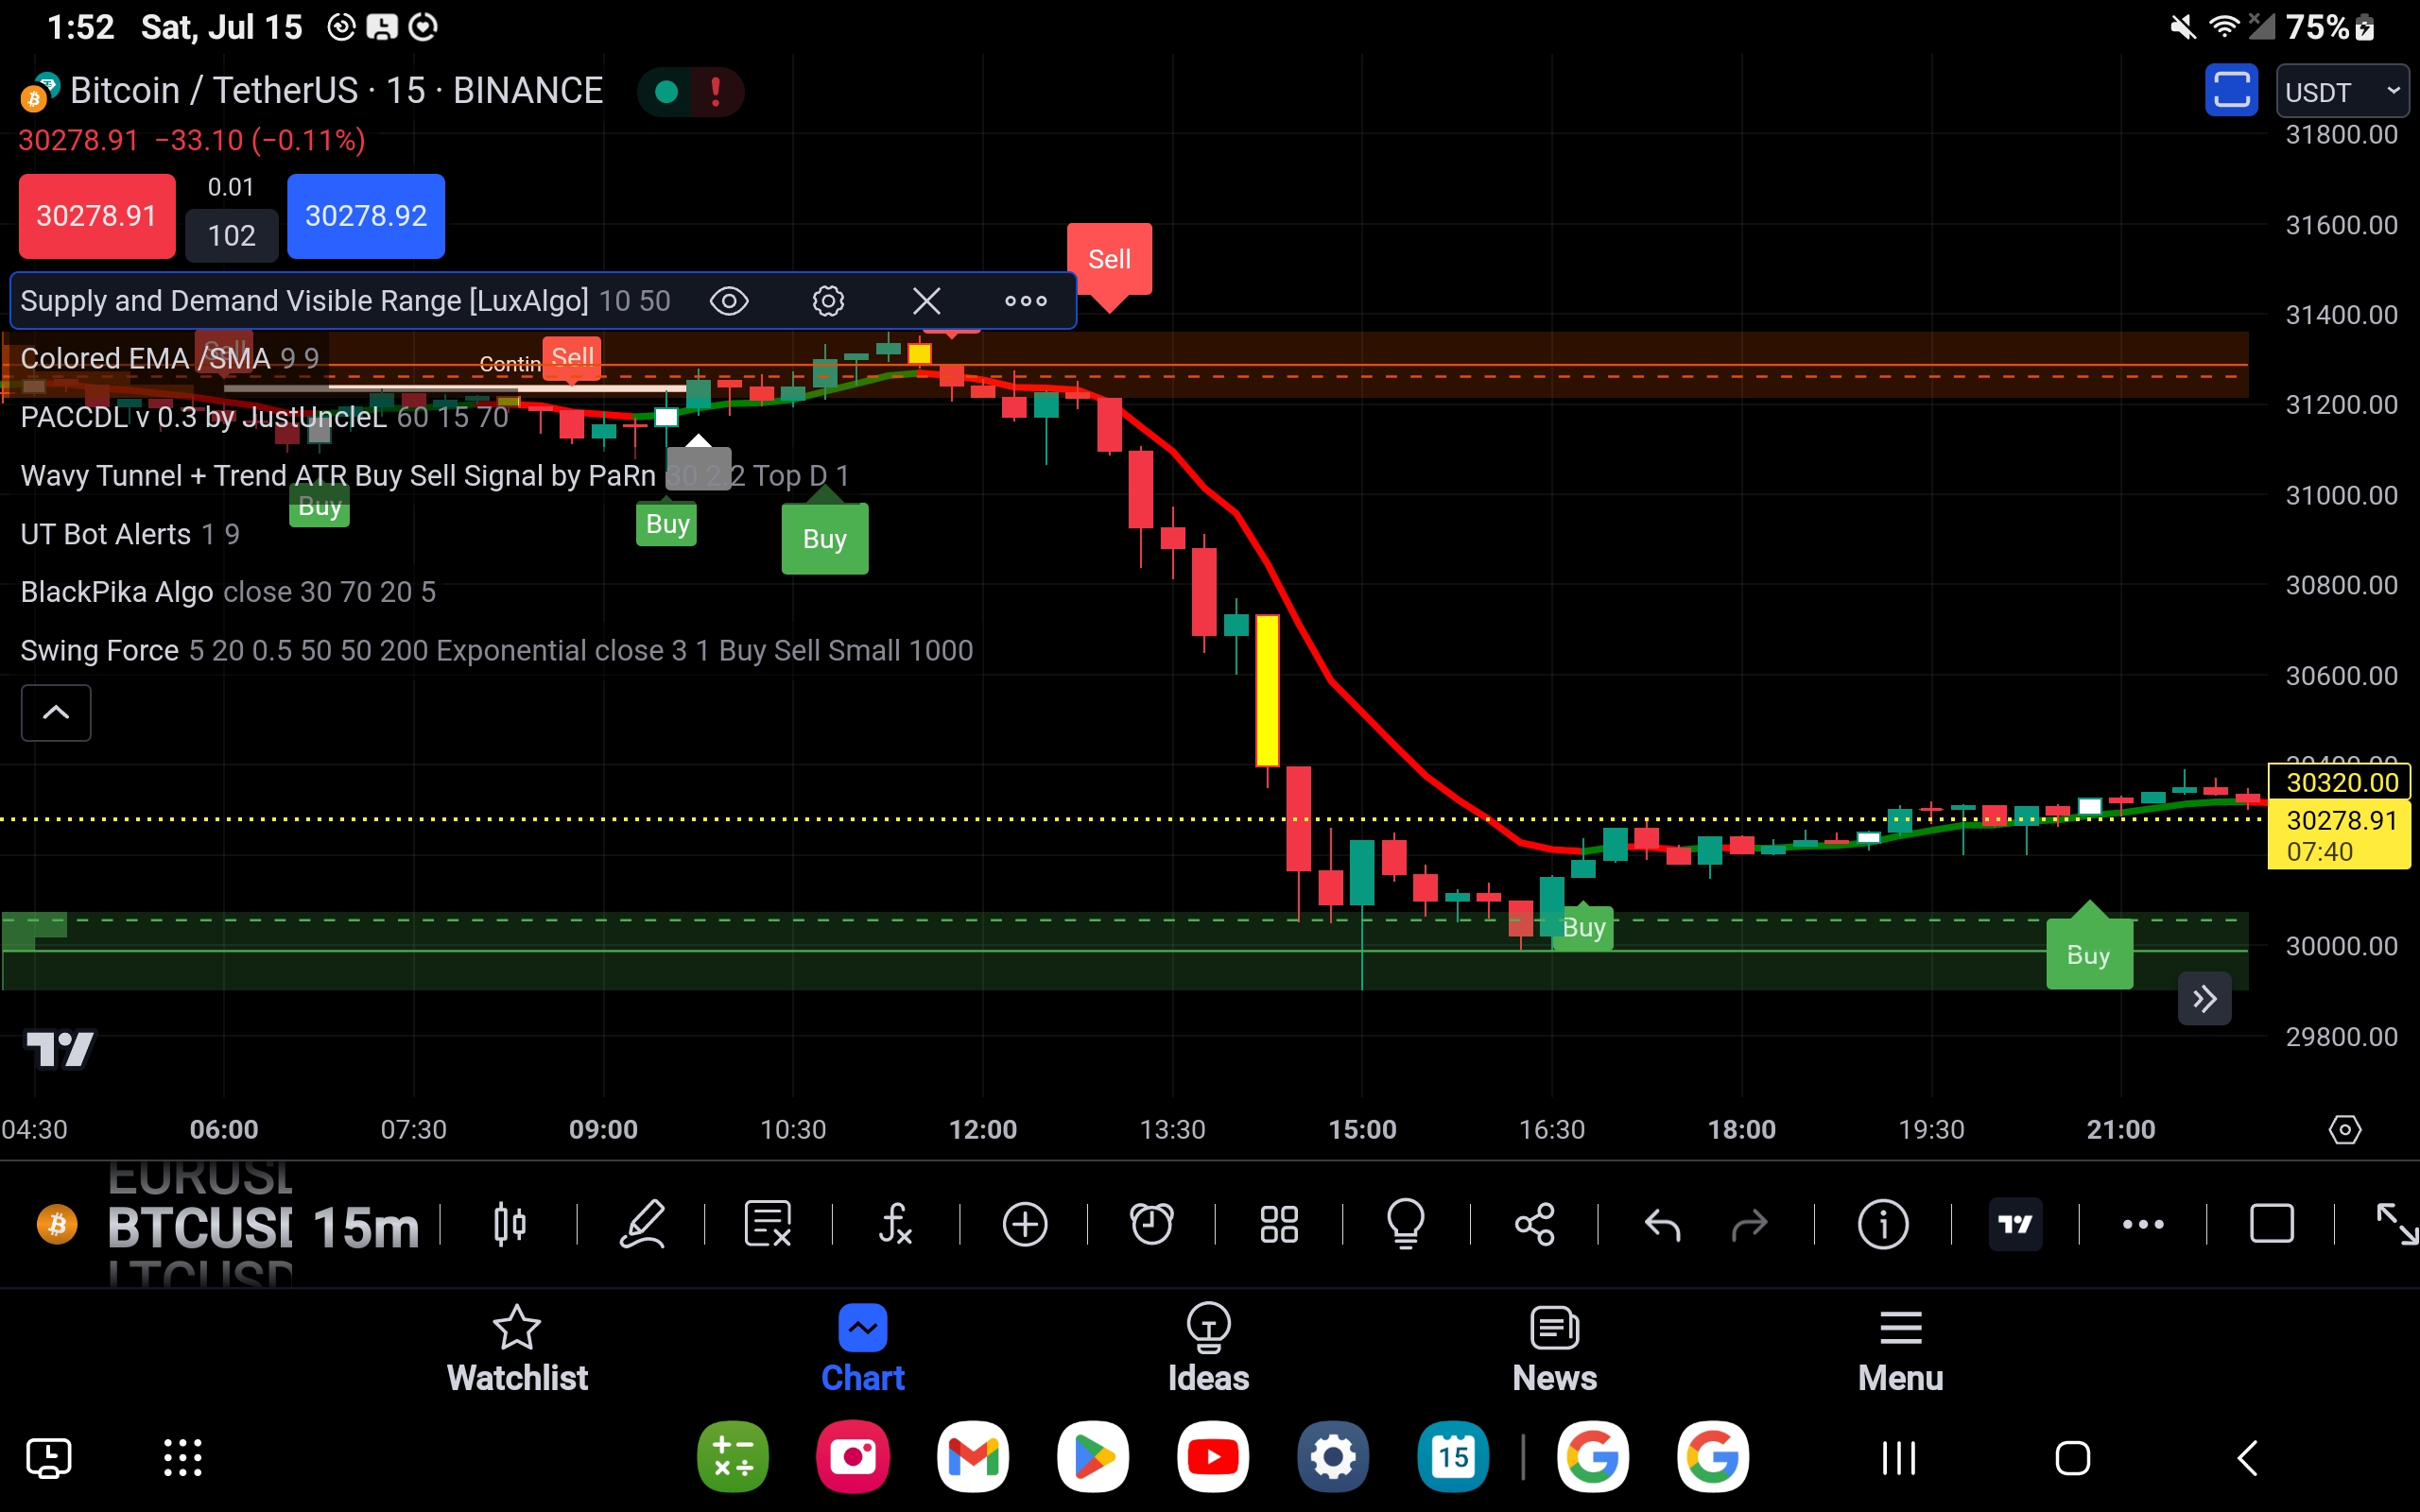Image resolution: width=2420 pixels, height=1512 pixels.
Task: Select the Wavy Tunnel indicator legend
Action: (434, 476)
